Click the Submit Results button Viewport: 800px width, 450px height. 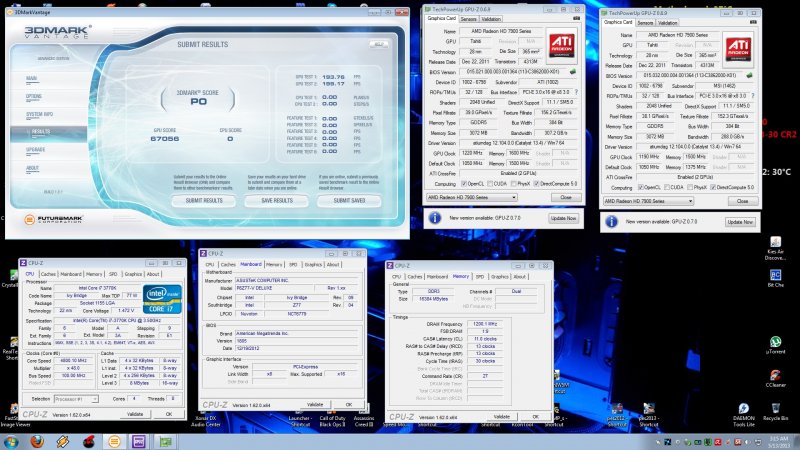click(x=204, y=201)
